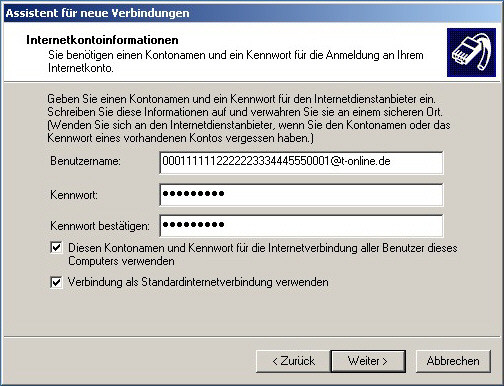Click the 'Assistent für neue Verbindungen' title bar

click(252, 13)
